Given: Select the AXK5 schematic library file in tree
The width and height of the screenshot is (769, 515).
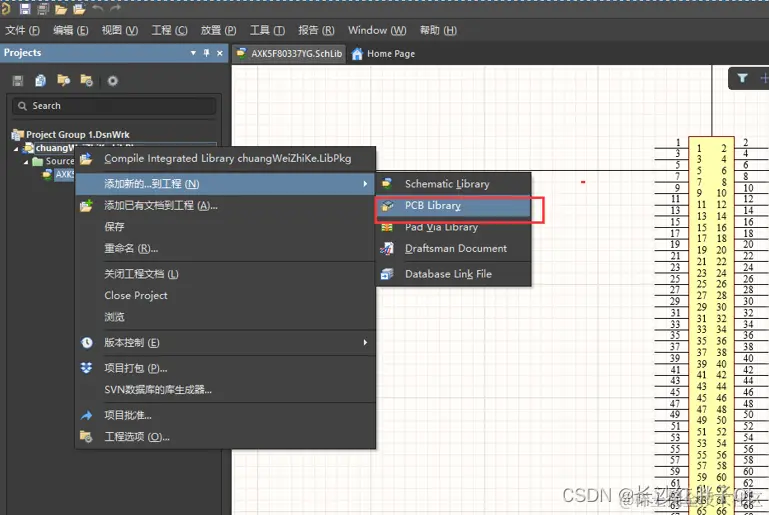Looking at the screenshot, I should 59,174.
